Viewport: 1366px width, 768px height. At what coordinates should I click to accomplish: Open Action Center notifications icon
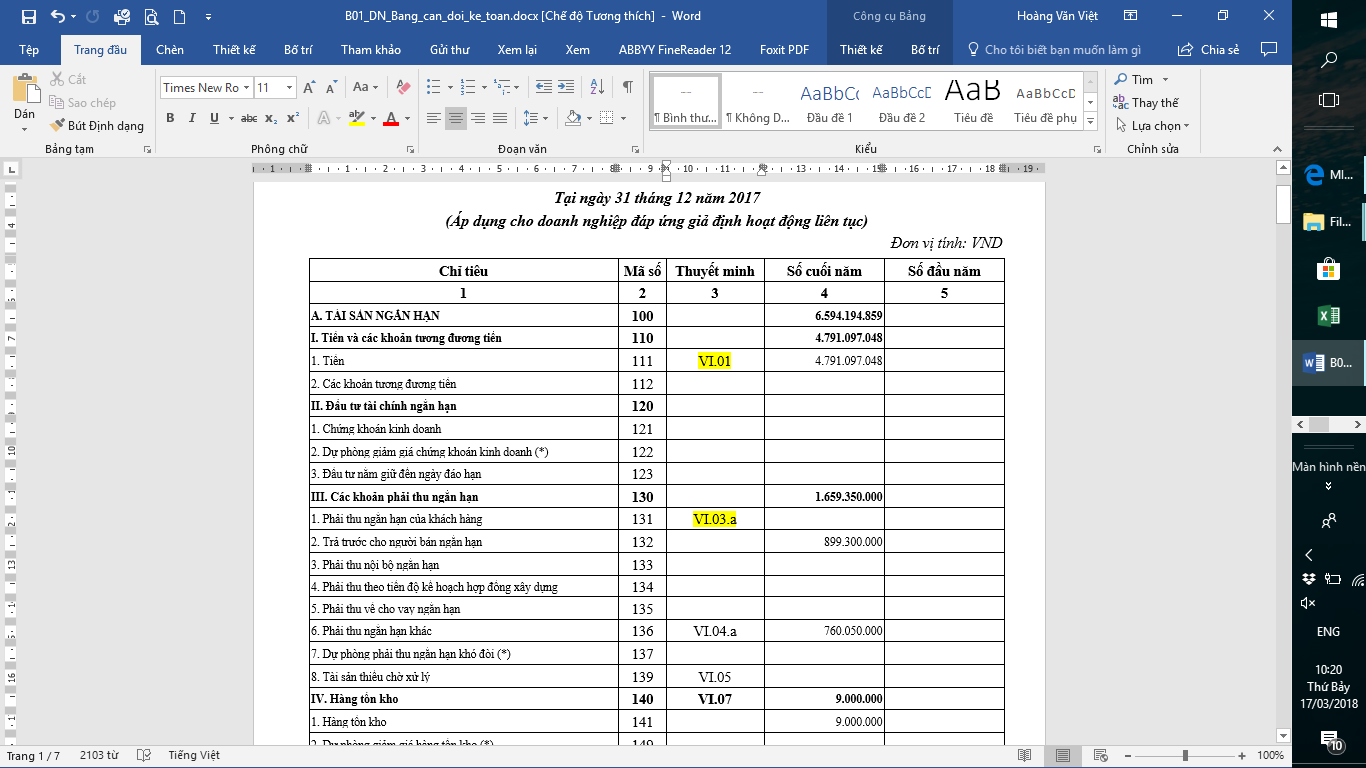click(x=1331, y=742)
